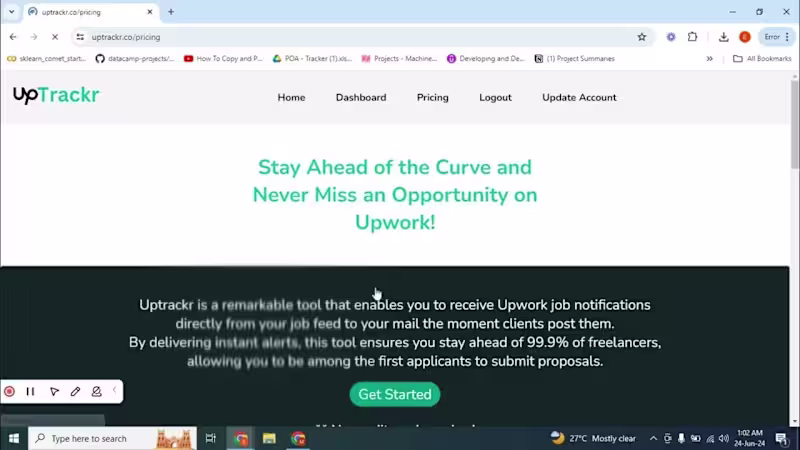
Task: Open the Pricing nav link
Action: [x=433, y=97]
